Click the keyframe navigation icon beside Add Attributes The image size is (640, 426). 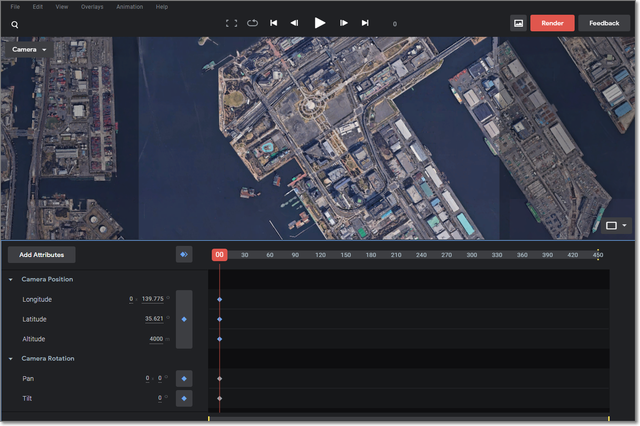[184, 255]
